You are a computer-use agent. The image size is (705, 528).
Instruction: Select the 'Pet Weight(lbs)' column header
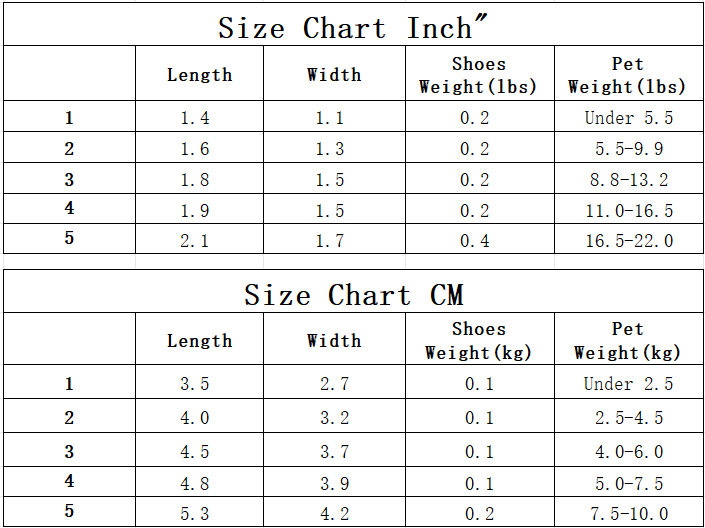[627, 75]
